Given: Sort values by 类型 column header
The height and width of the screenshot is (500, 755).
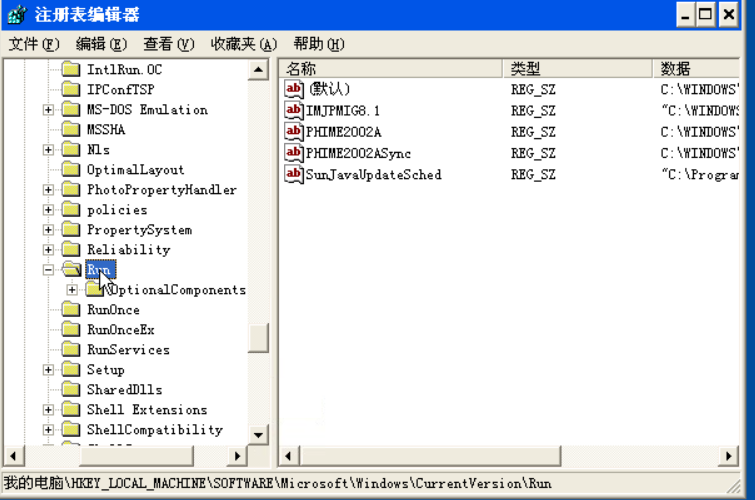Looking at the screenshot, I should (577, 68).
